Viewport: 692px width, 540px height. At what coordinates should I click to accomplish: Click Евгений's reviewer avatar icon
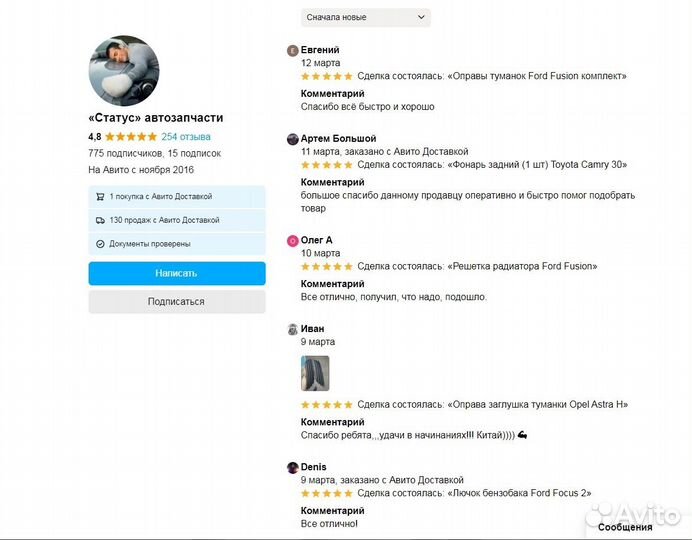292,50
